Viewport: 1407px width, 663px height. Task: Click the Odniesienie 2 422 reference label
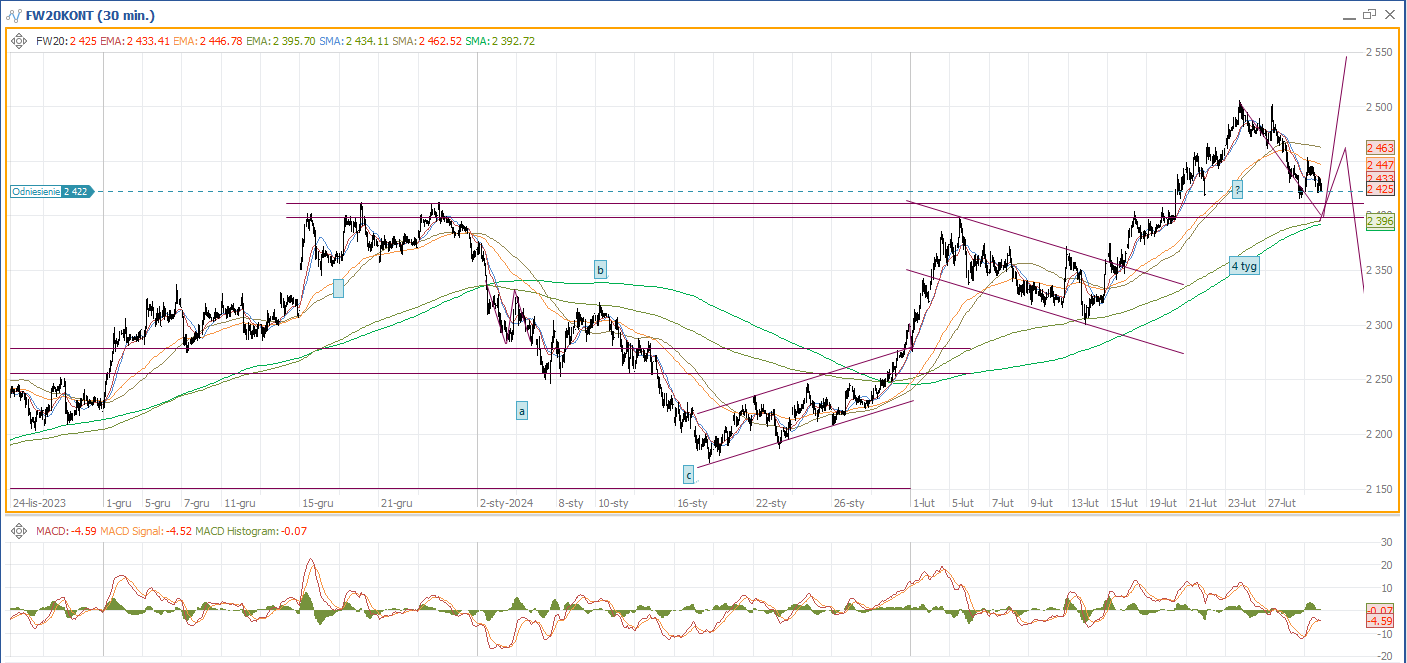pyautogui.click(x=51, y=191)
